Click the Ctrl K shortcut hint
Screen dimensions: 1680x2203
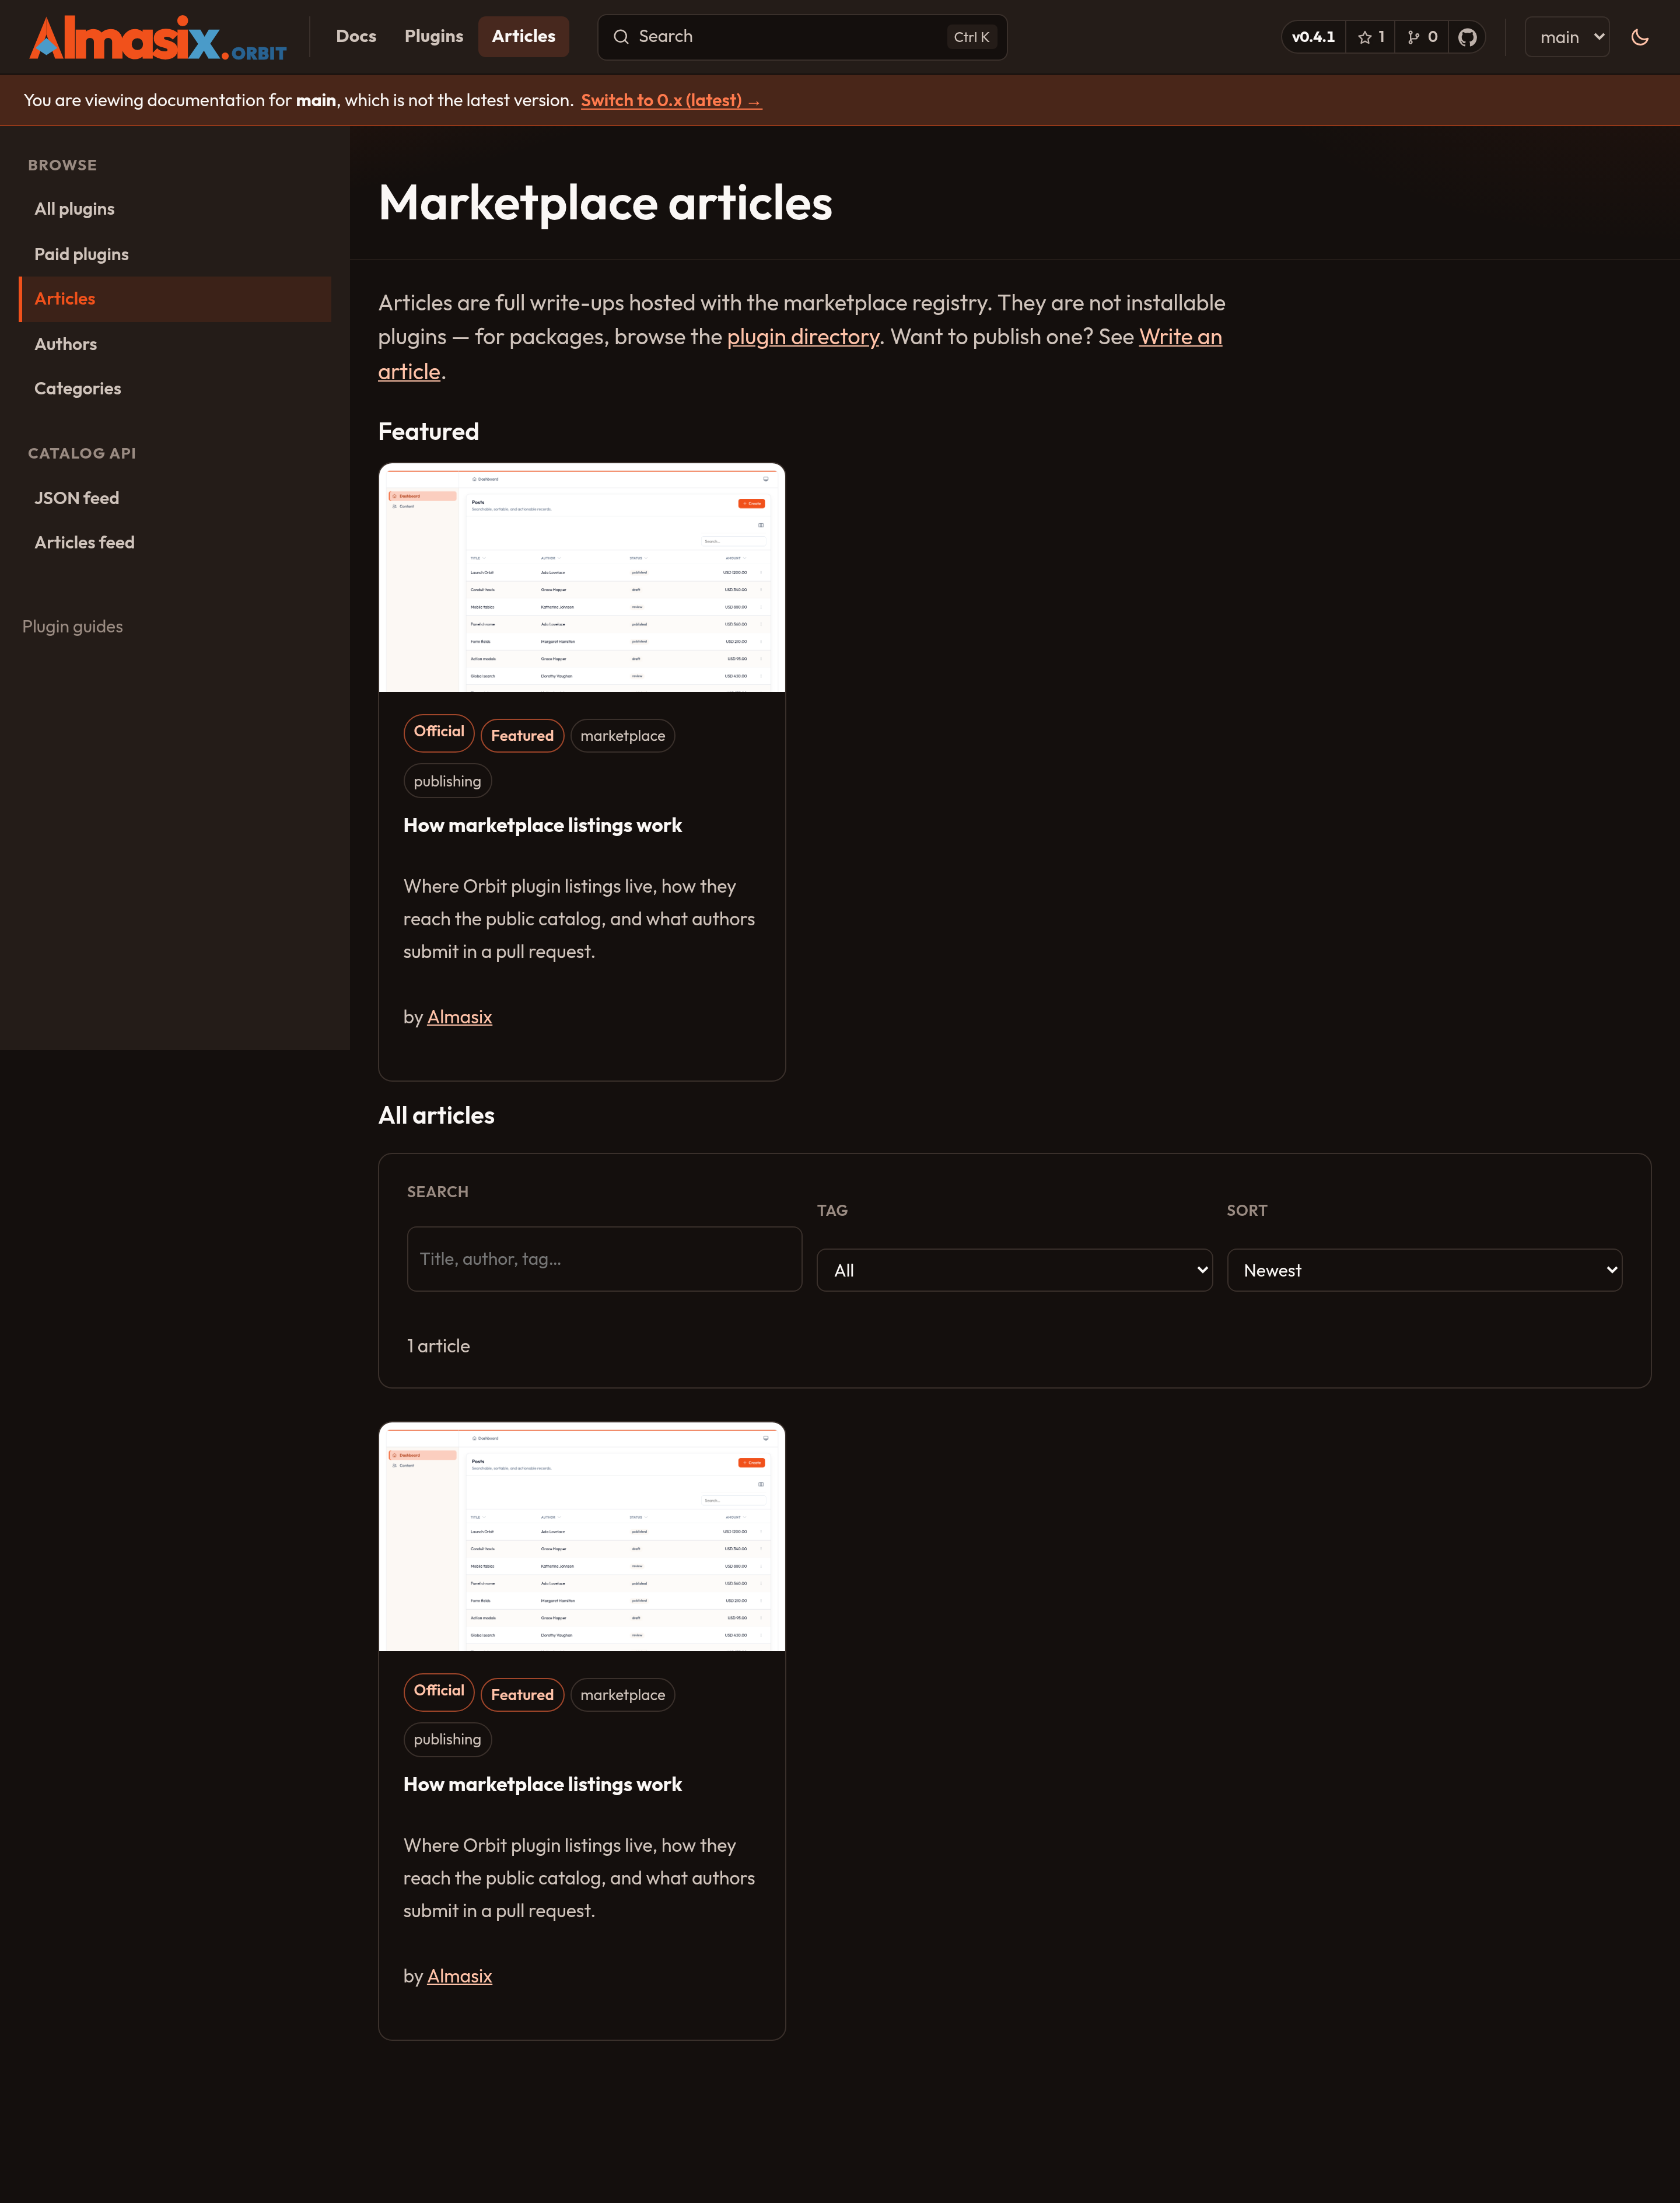[x=971, y=37]
